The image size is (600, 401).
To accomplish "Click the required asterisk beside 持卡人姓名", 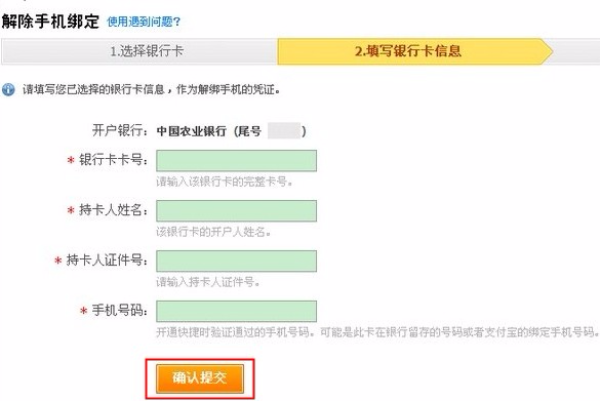I will (70, 212).
